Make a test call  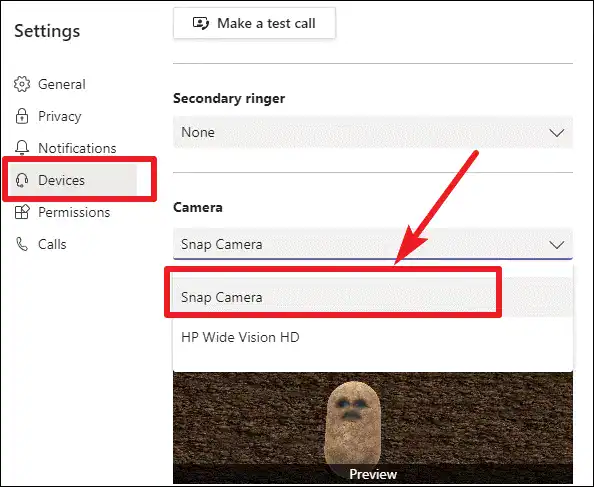pyautogui.click(x=255, y=23)
